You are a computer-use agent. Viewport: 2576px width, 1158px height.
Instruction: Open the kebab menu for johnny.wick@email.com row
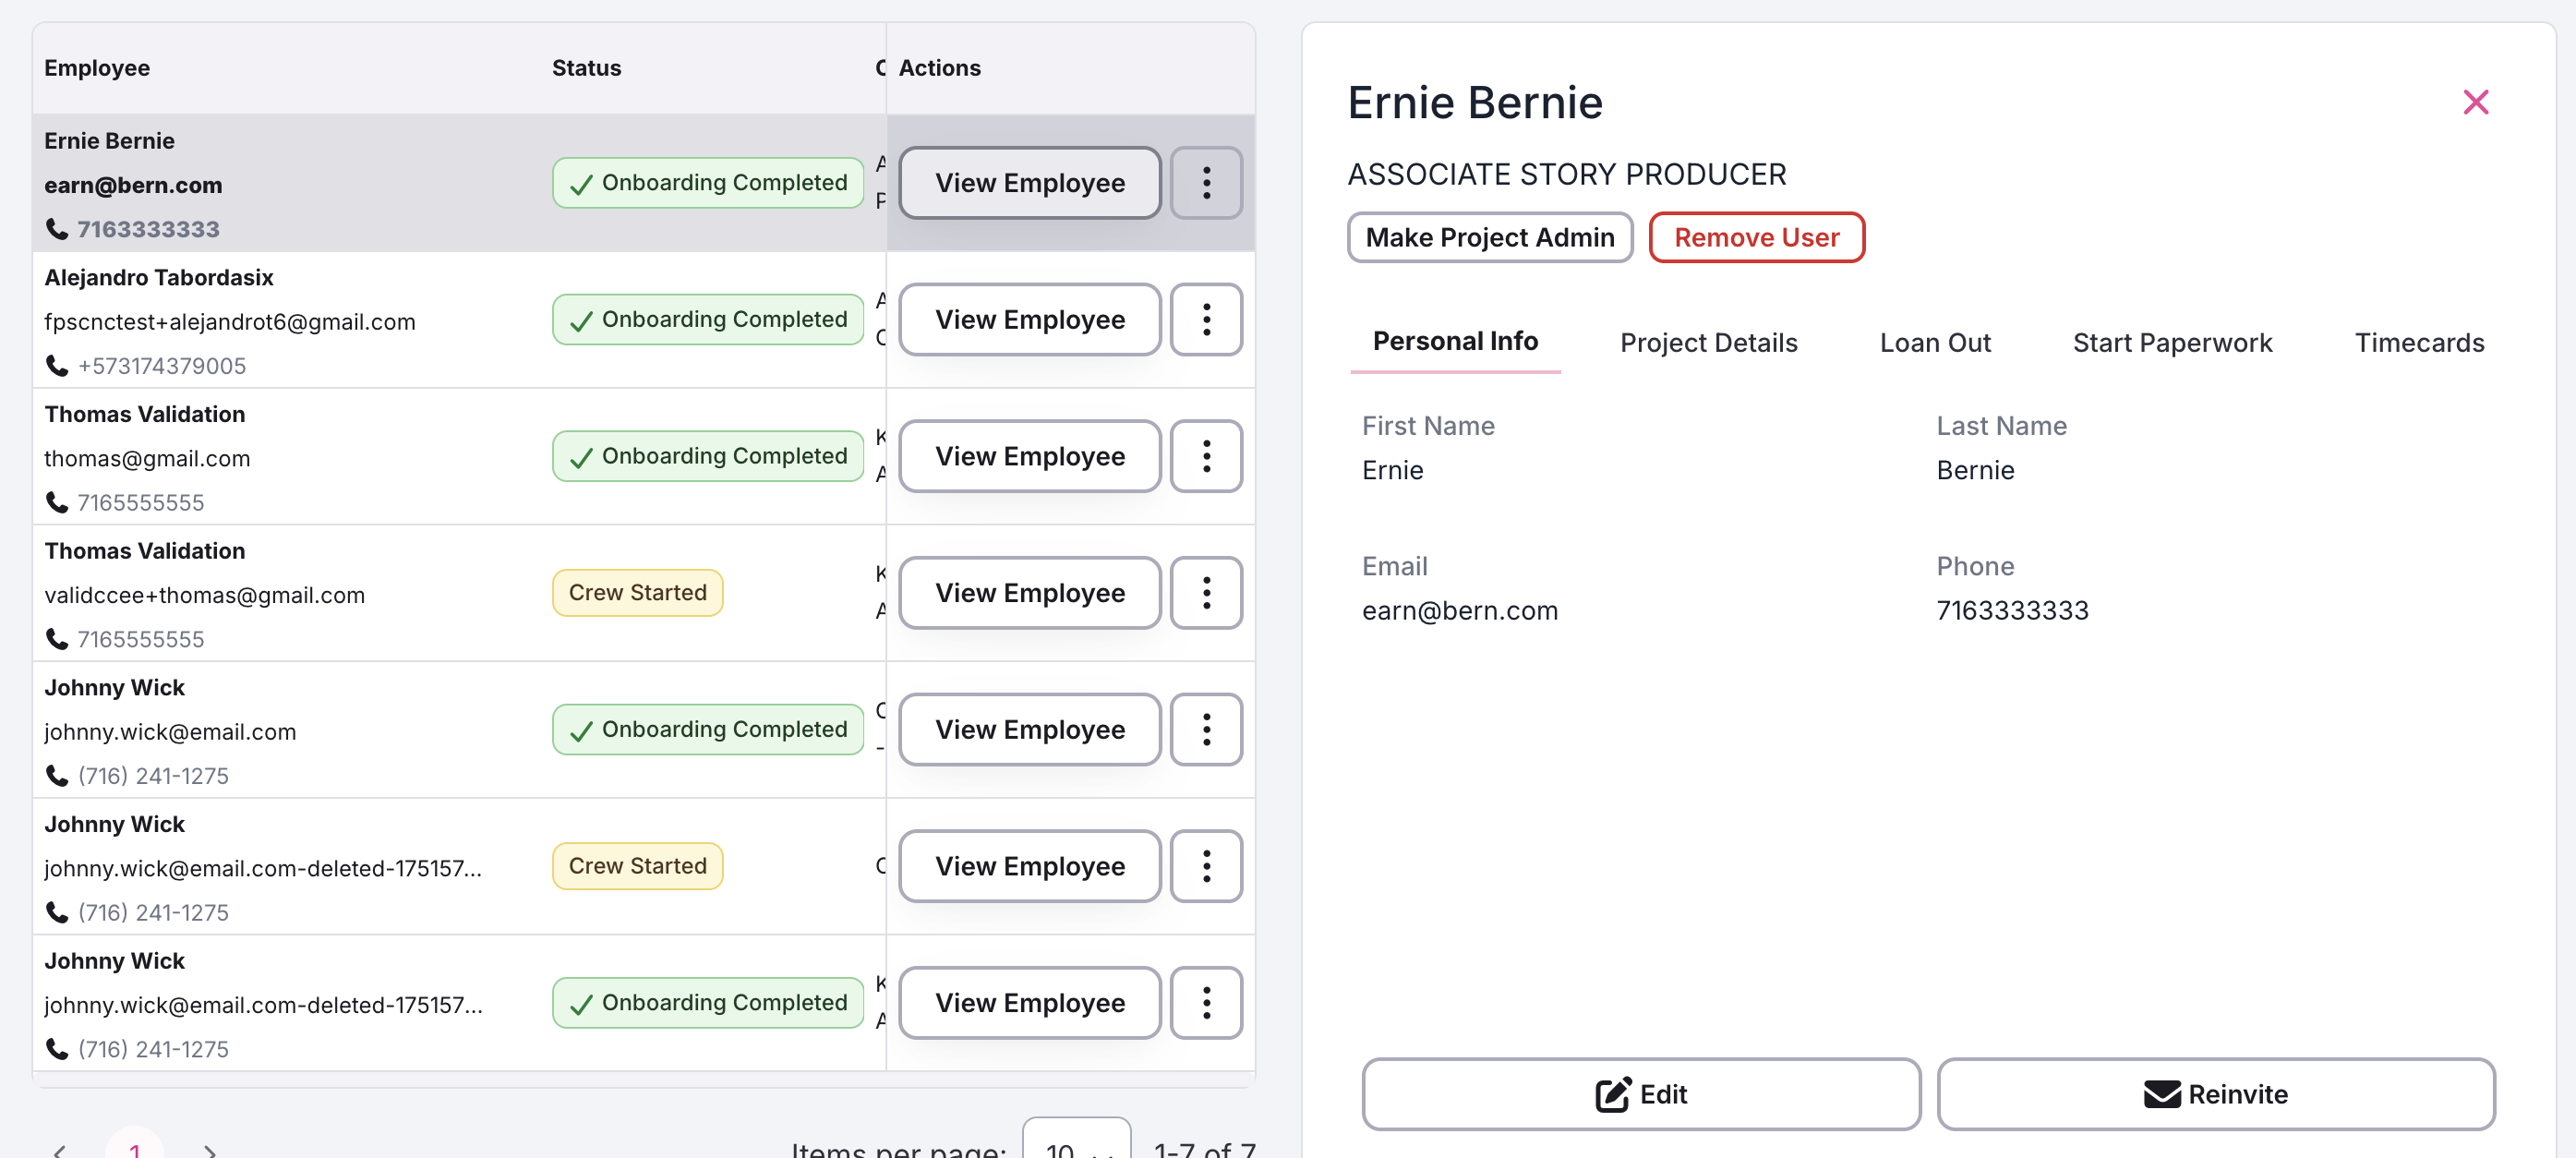pyautogui.click(x=1206, y=730)
